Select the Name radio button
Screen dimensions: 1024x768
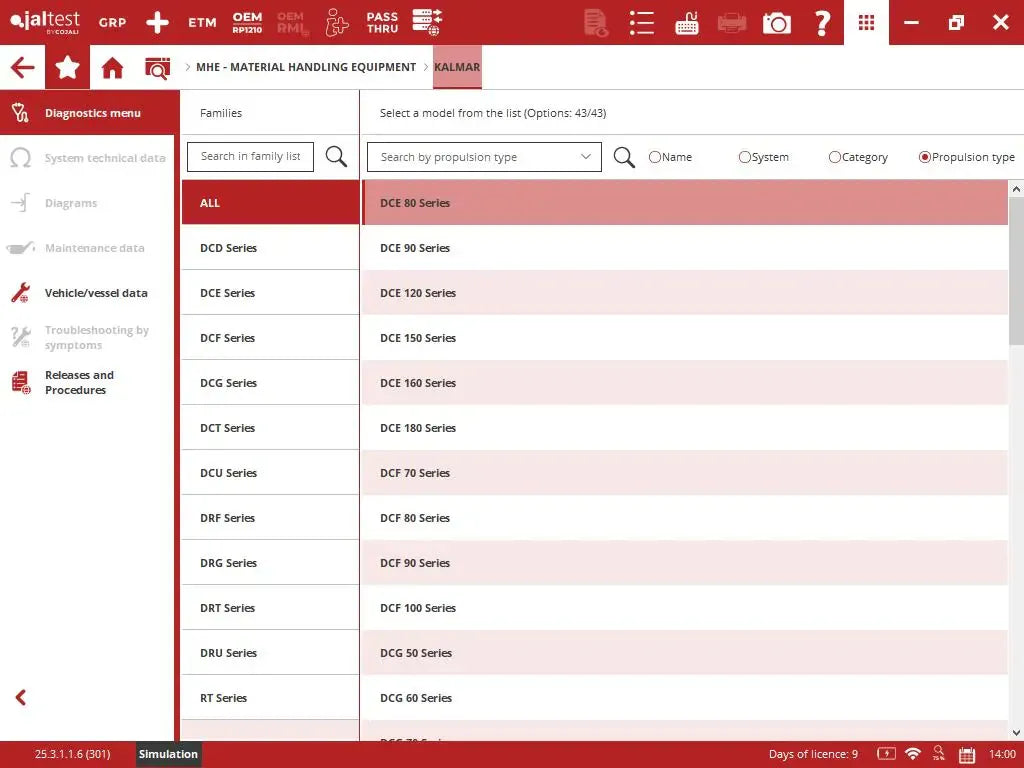655,157
